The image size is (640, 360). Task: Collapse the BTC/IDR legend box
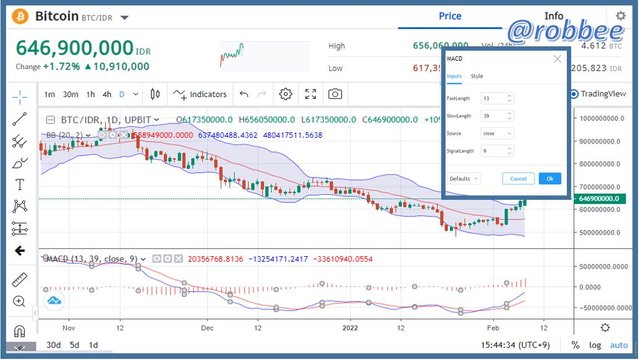[x=50, y=120]
